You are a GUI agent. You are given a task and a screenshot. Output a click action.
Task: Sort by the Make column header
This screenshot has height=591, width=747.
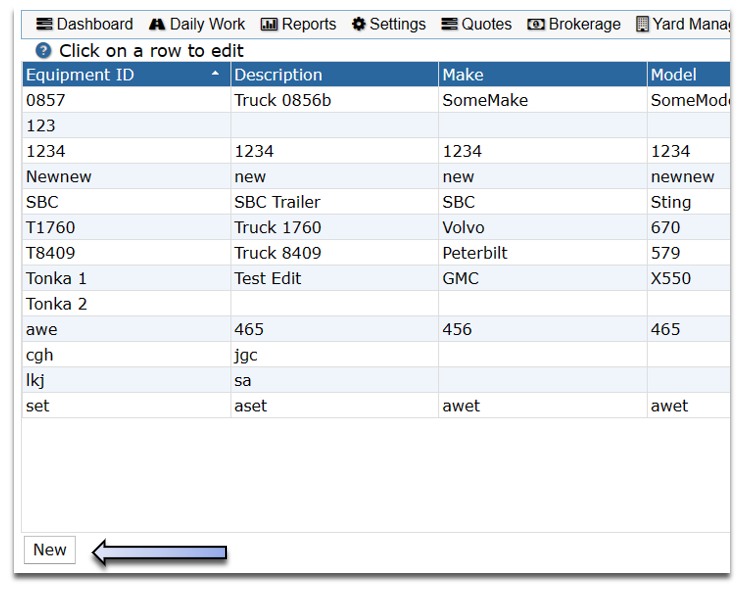(543, 74)
